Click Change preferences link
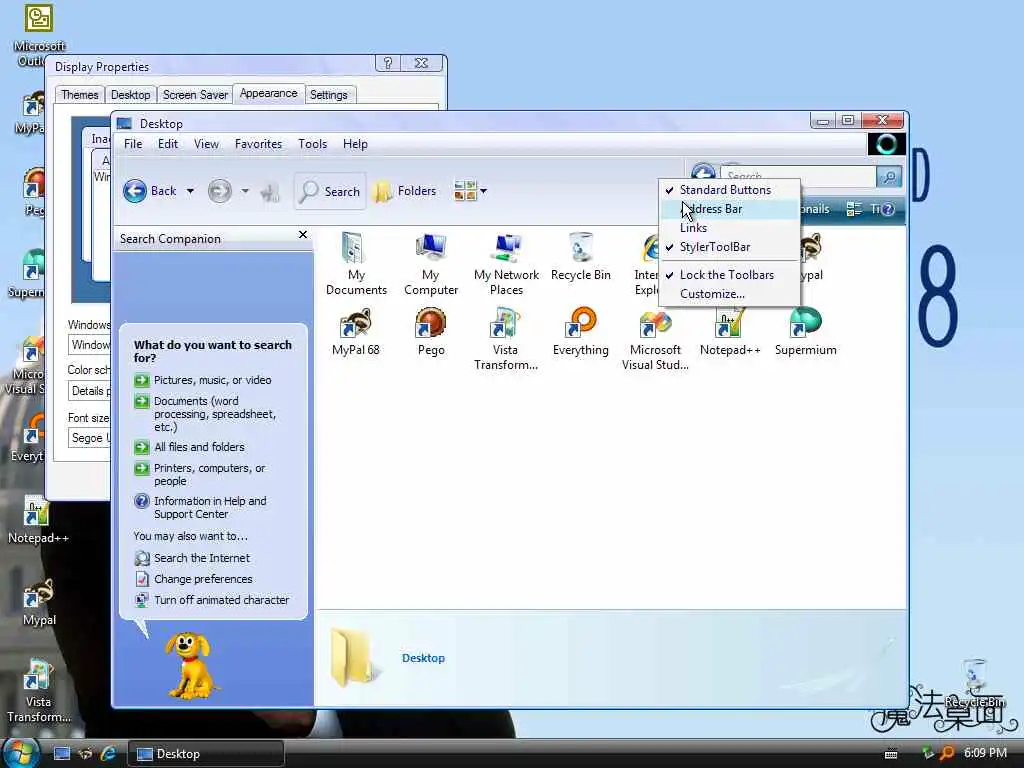The image size is (1024, 768). (x=203, y=579)
